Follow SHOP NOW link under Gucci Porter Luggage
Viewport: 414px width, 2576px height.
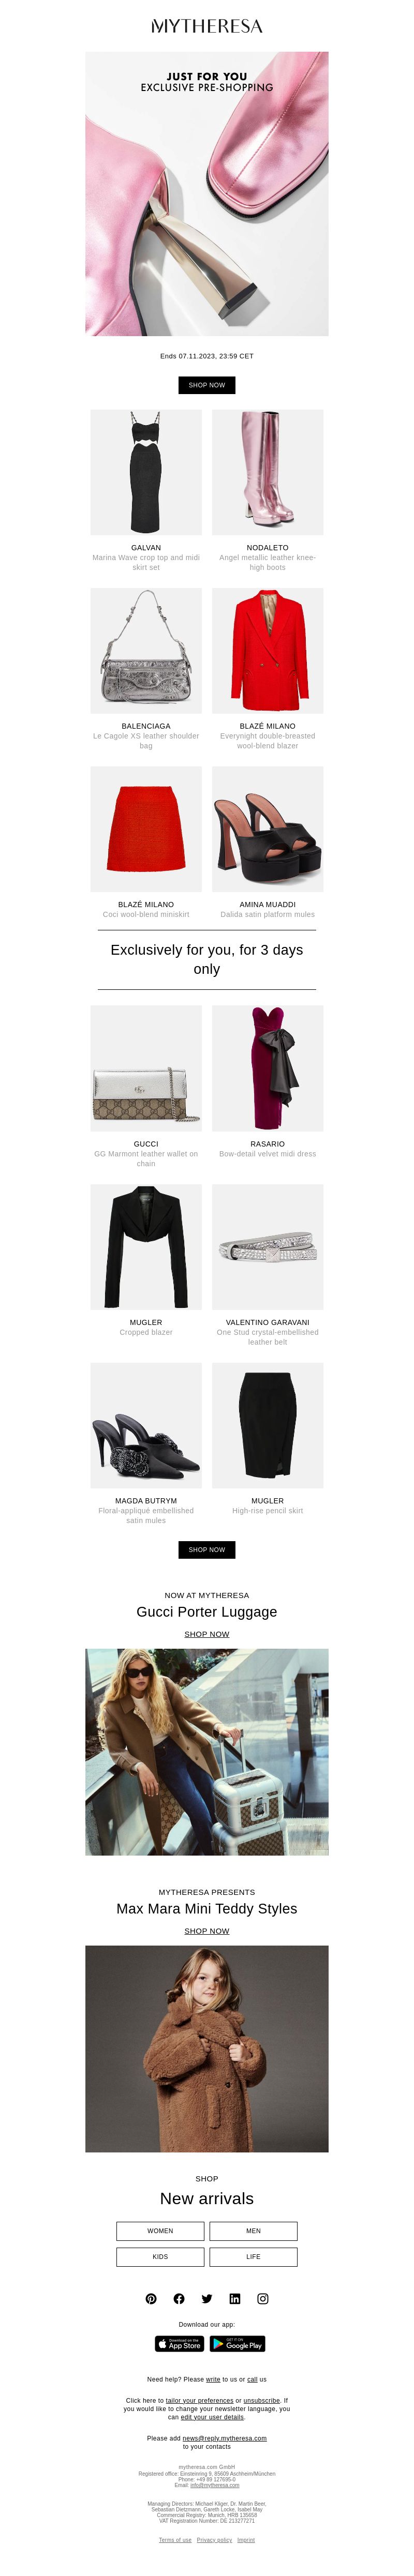click(x=207, y=1634)
